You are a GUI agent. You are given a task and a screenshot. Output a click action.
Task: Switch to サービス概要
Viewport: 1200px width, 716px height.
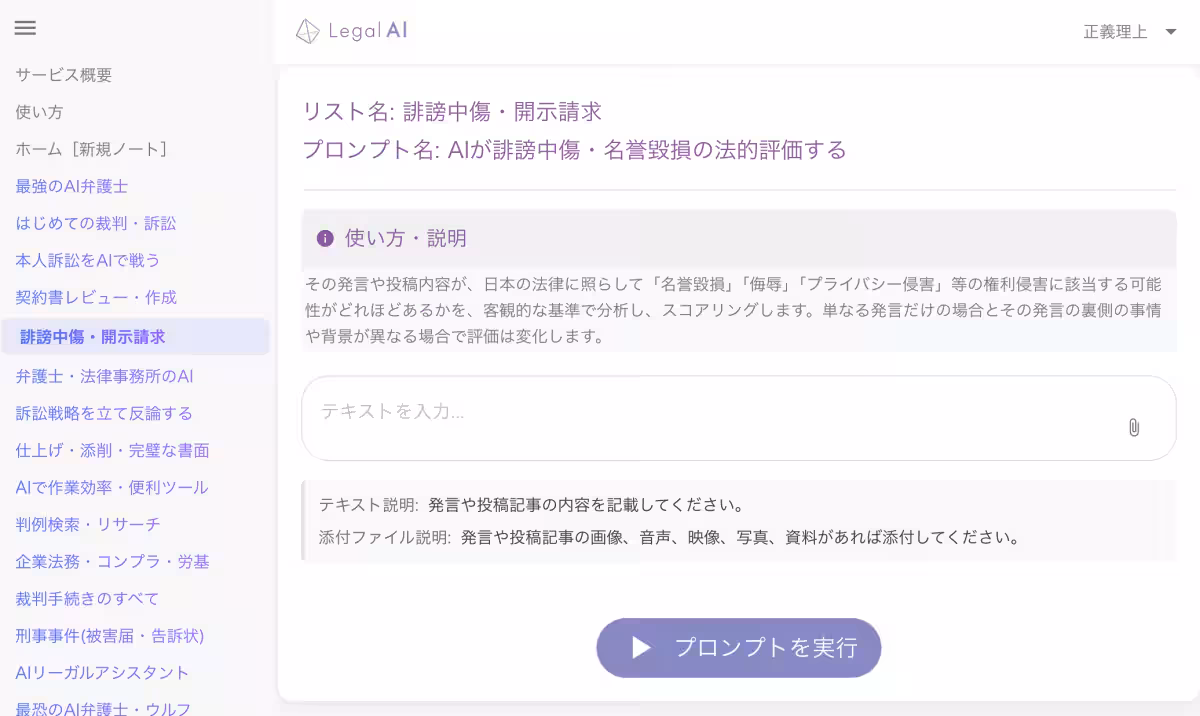[x=62, y=74]
